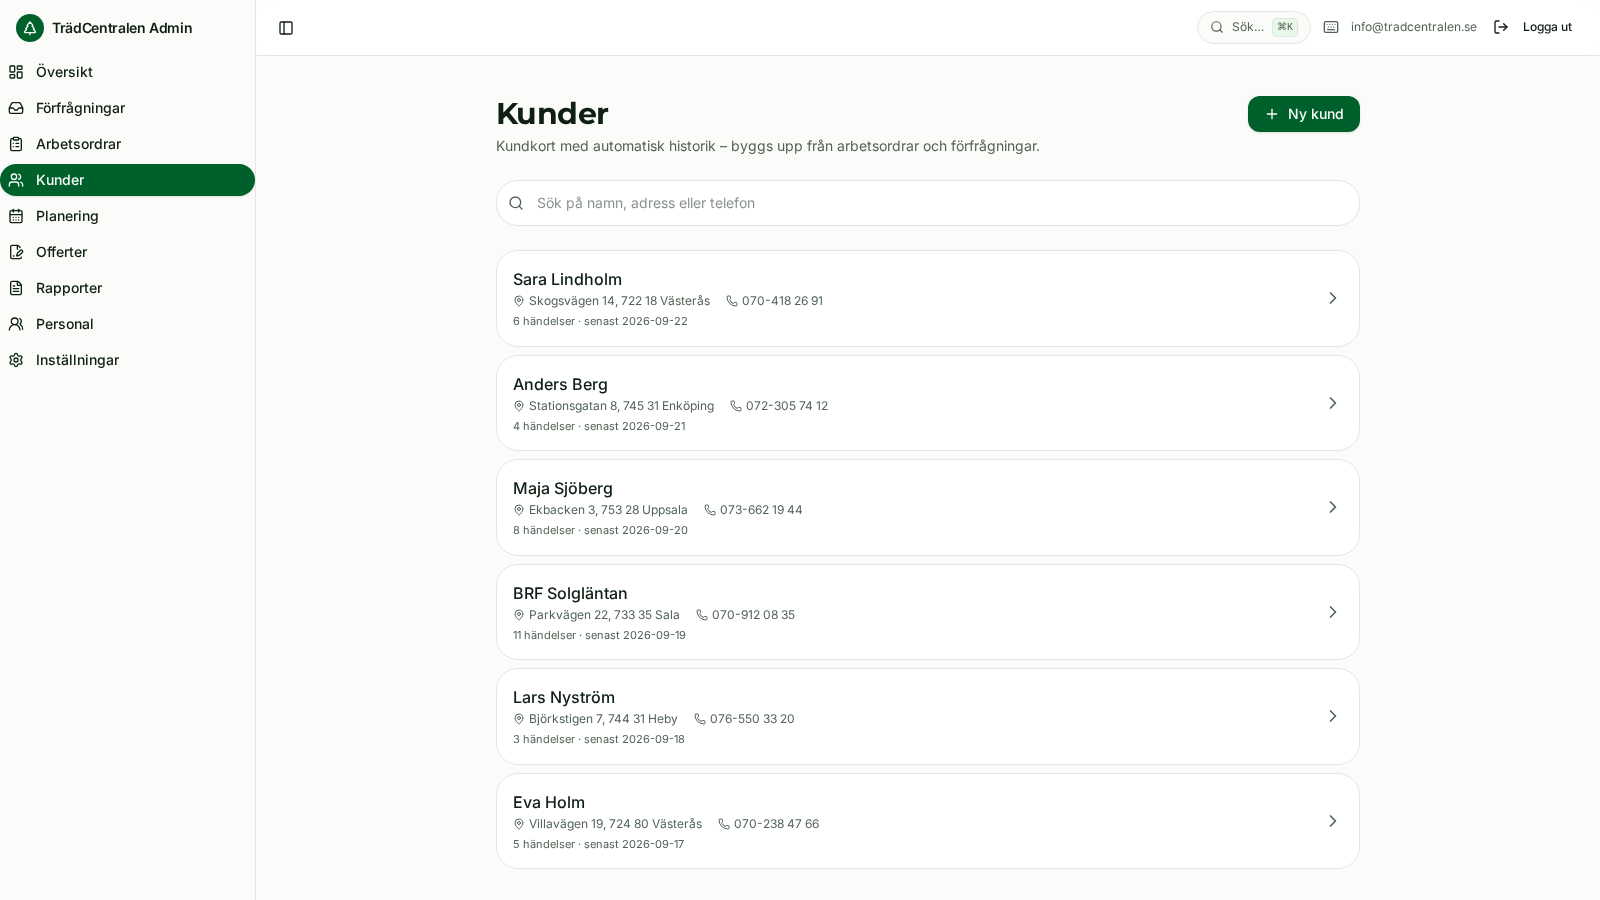
Task: Expand Sara Lindholm's card chevron
Action: click(1333, 298)
